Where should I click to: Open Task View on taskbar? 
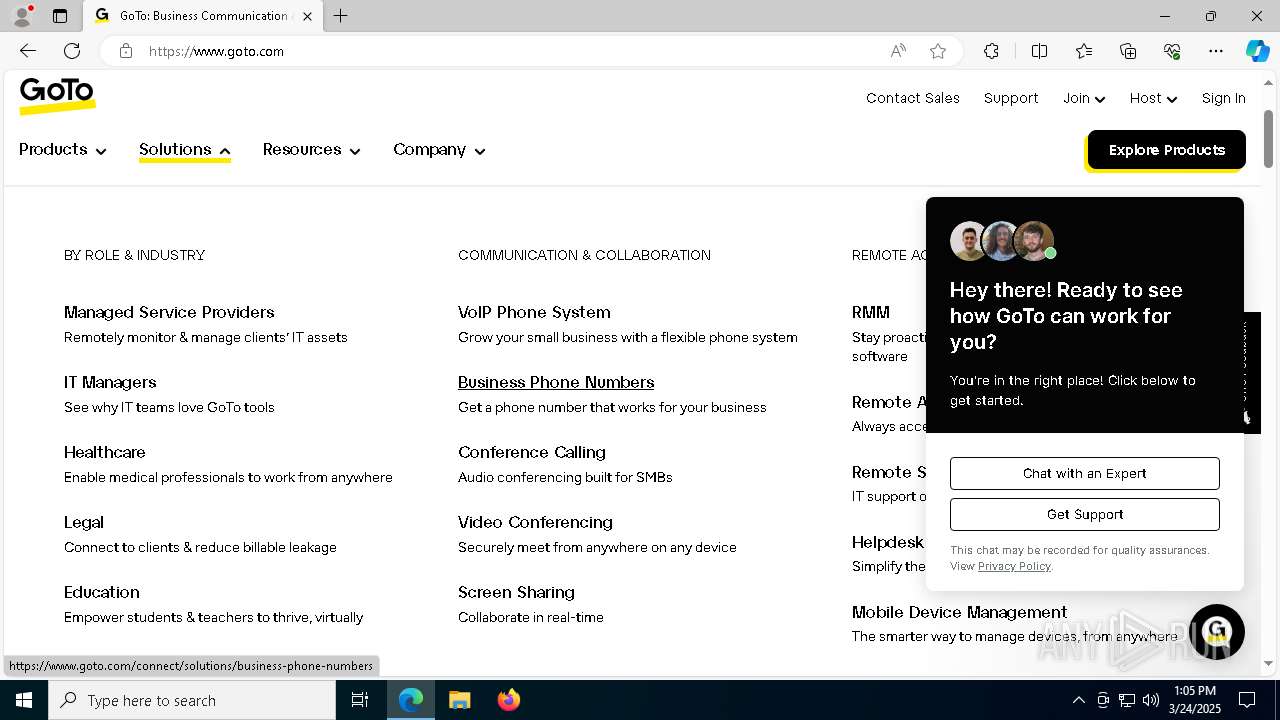point(360,700)
